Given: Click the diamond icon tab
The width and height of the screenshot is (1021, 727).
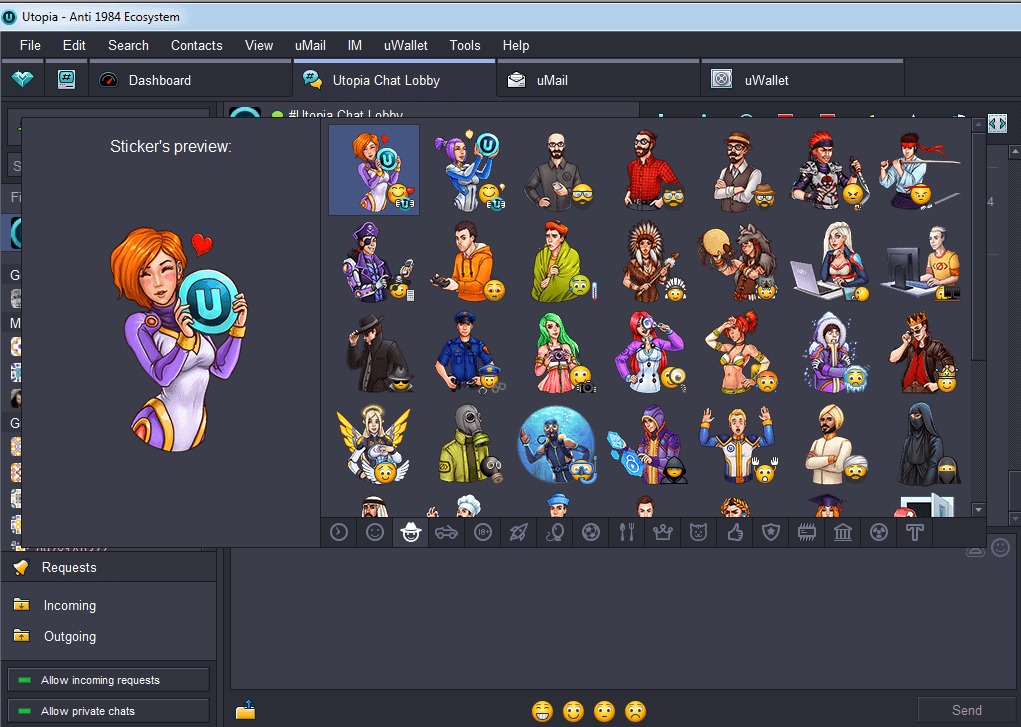Looking at the screenshot, I should click(x=23, y=79).
